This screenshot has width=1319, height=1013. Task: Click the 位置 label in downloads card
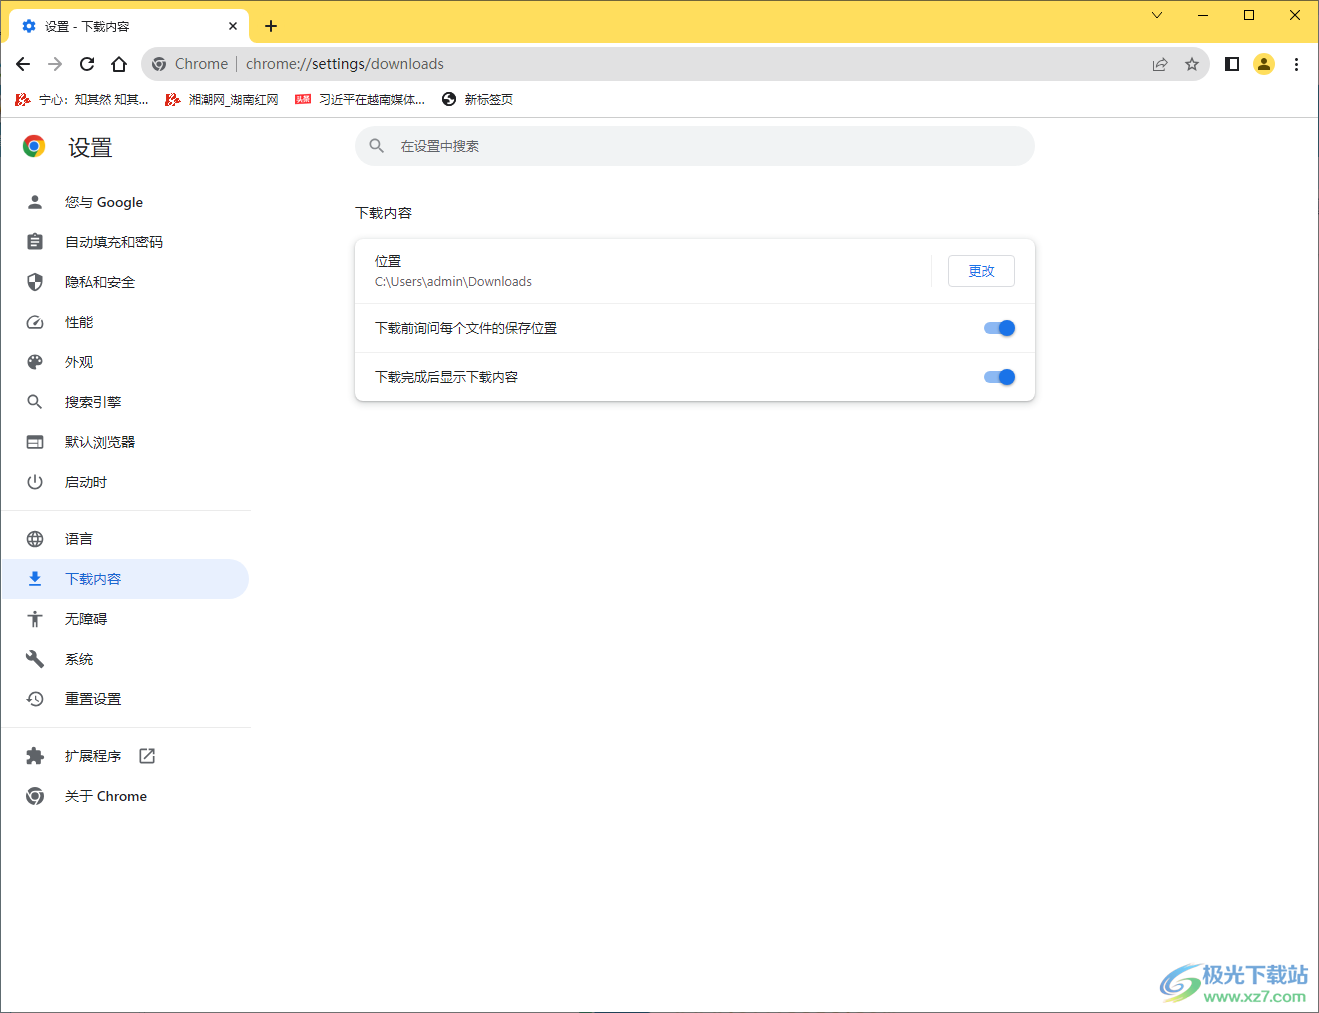coord(388,261)
